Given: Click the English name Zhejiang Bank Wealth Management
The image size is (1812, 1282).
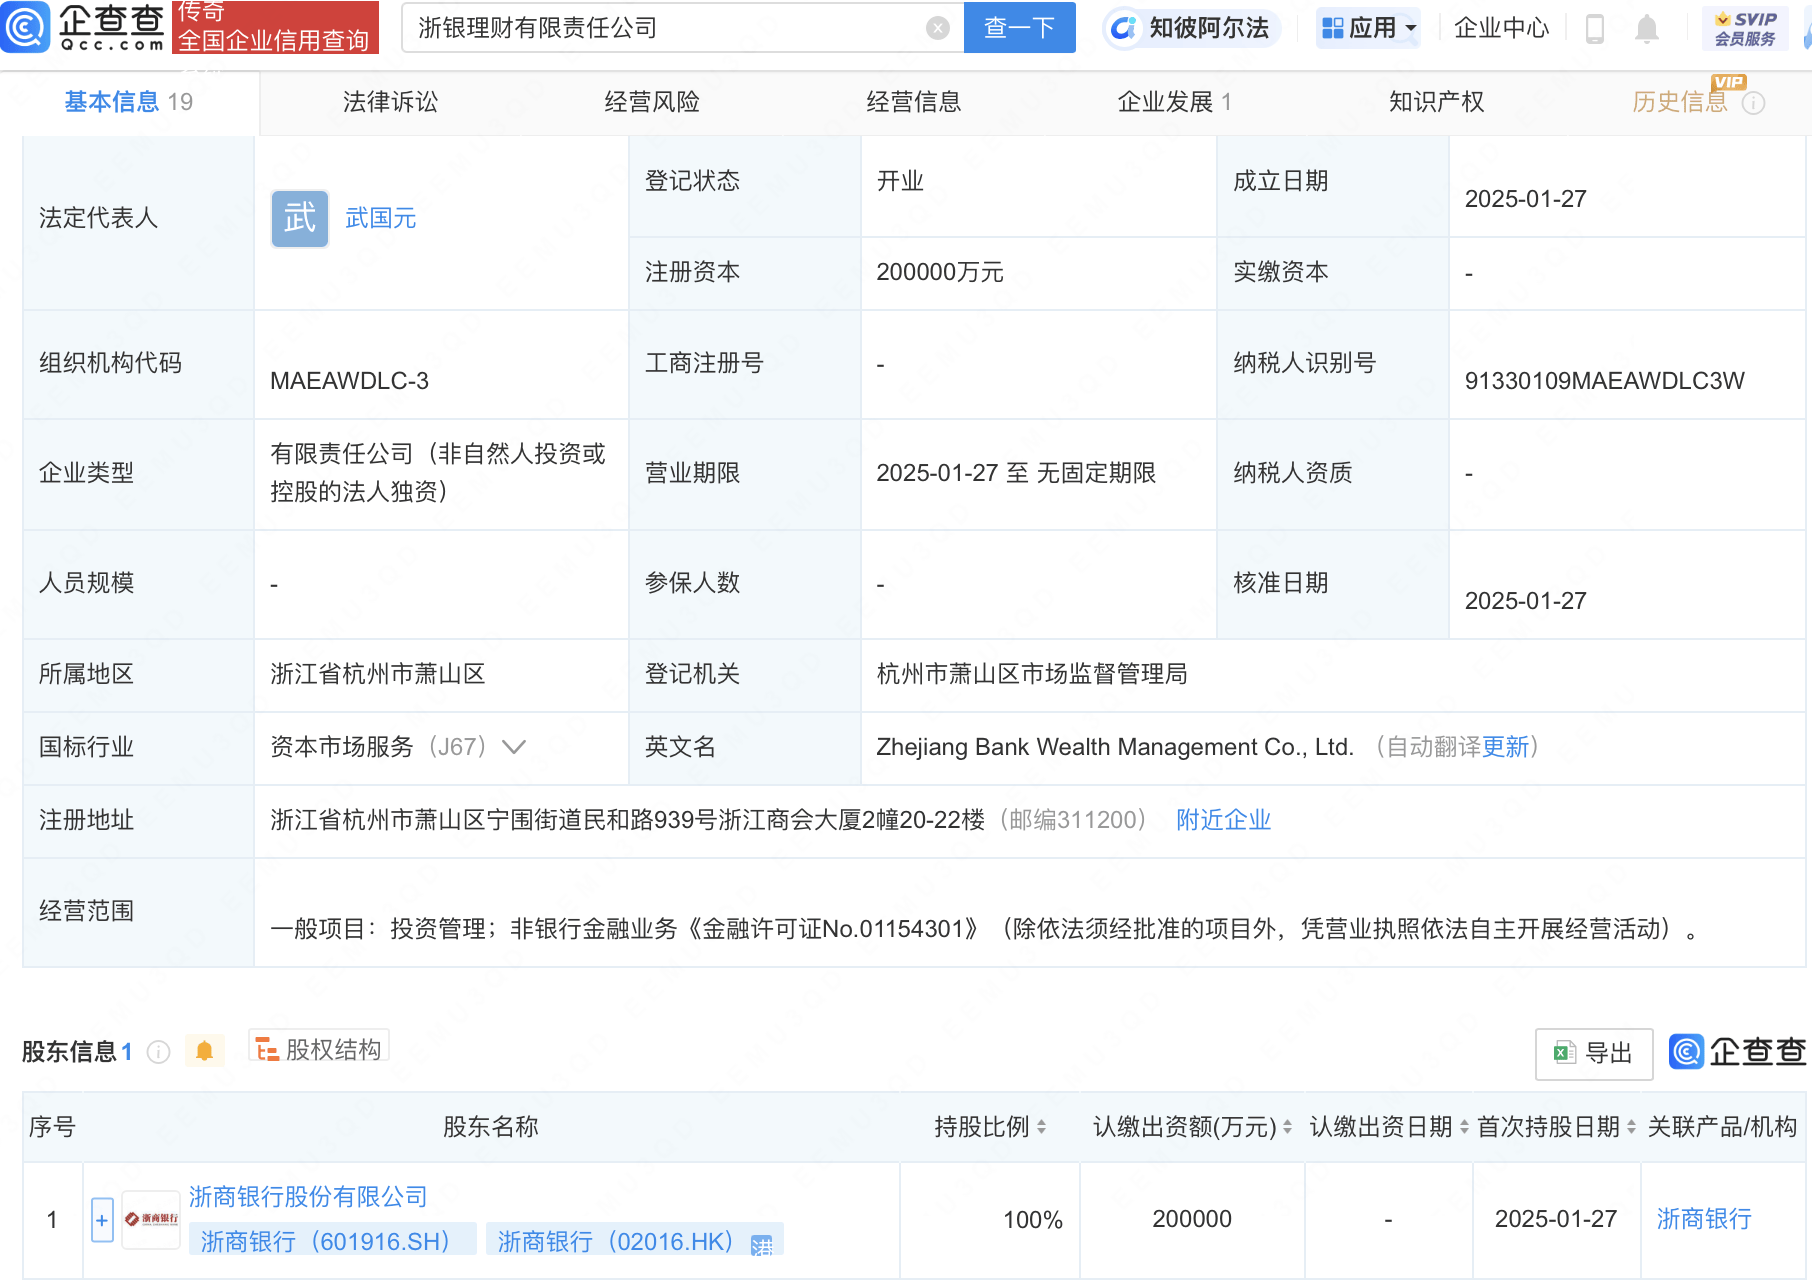Looking at the screenshot, I should click(x=1114, y=747).
